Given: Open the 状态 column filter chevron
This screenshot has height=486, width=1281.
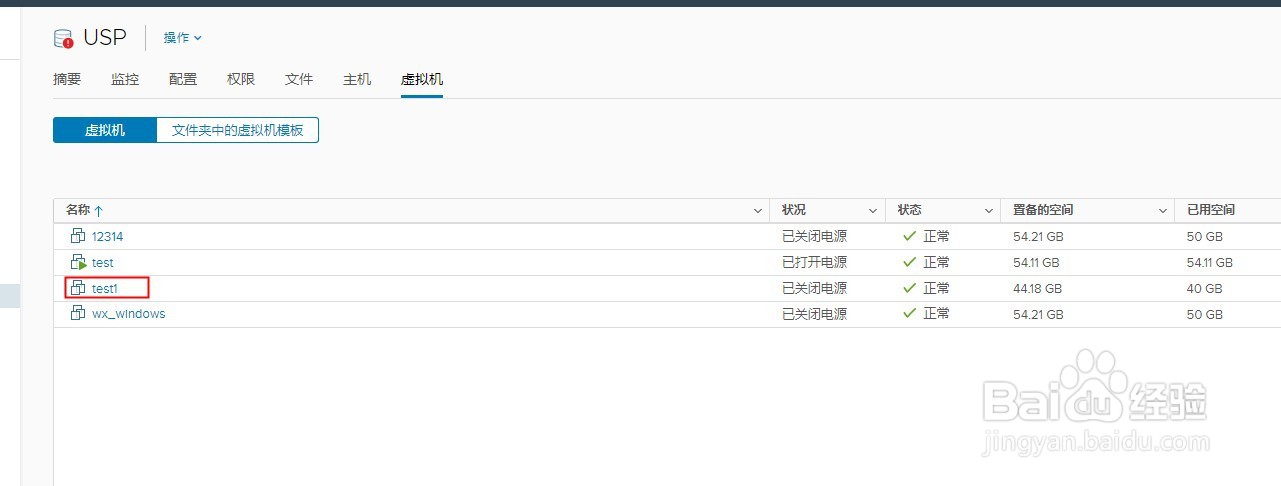Looking at the screenshot, I should click(x=988, y=211).
